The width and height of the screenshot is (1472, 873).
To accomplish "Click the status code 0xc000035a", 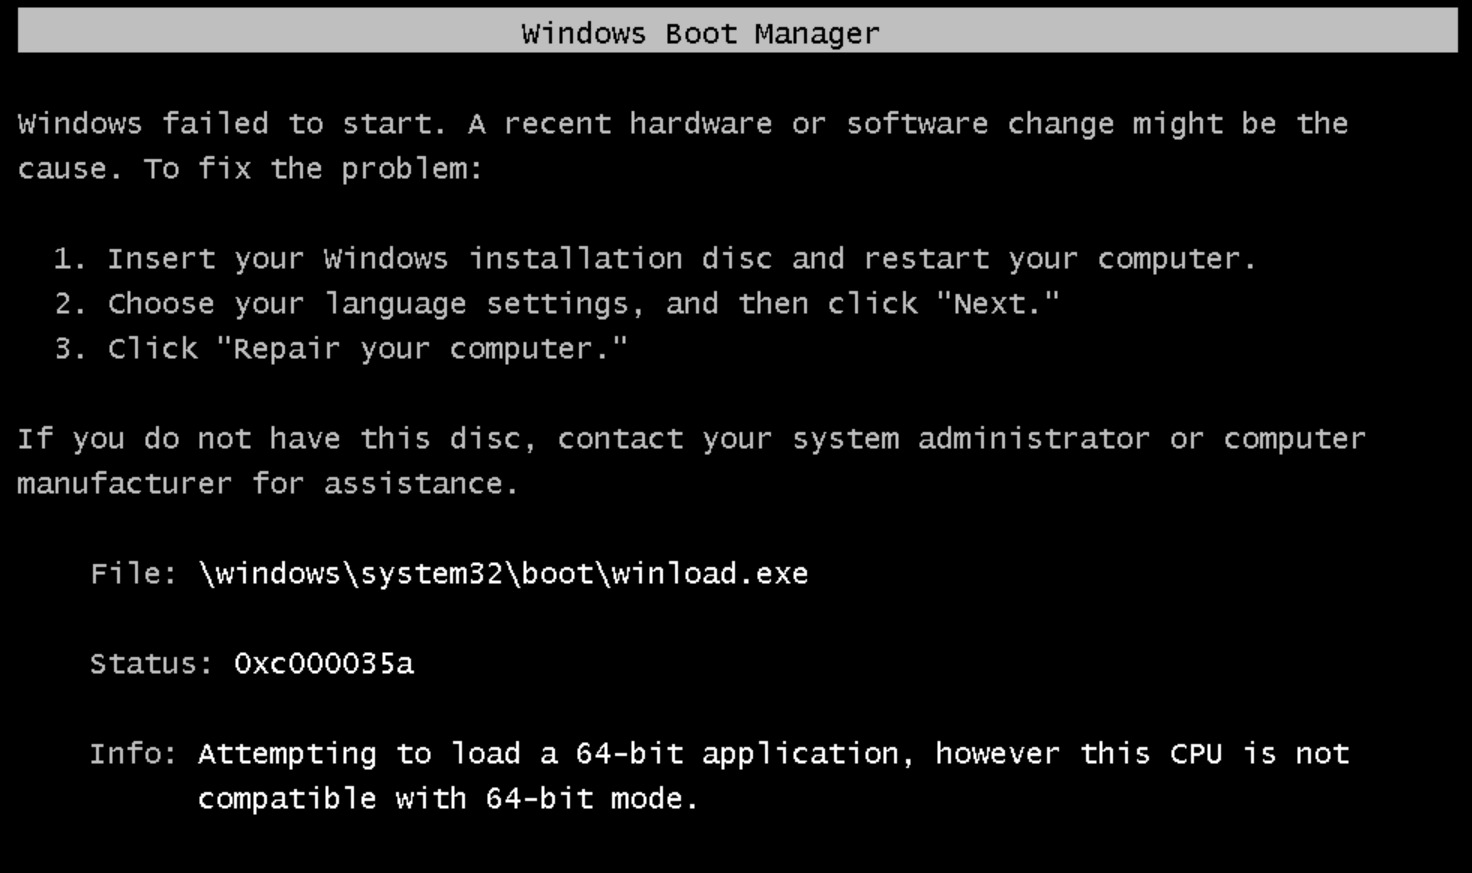I will point(323,664).
